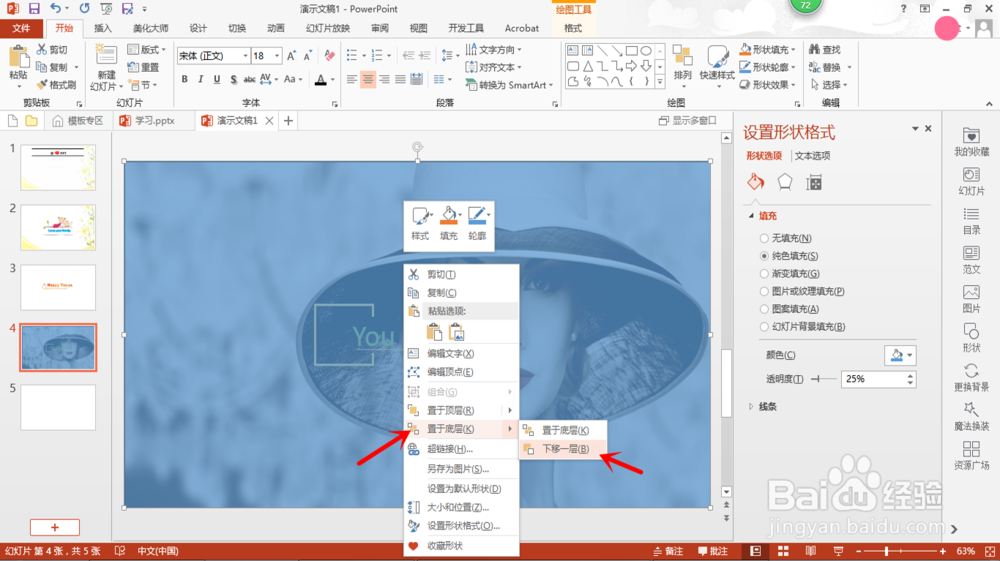Open 幻灯片 panel in right sidebar
Viewport: 1000px width, 561px height.
click(971, 181)
